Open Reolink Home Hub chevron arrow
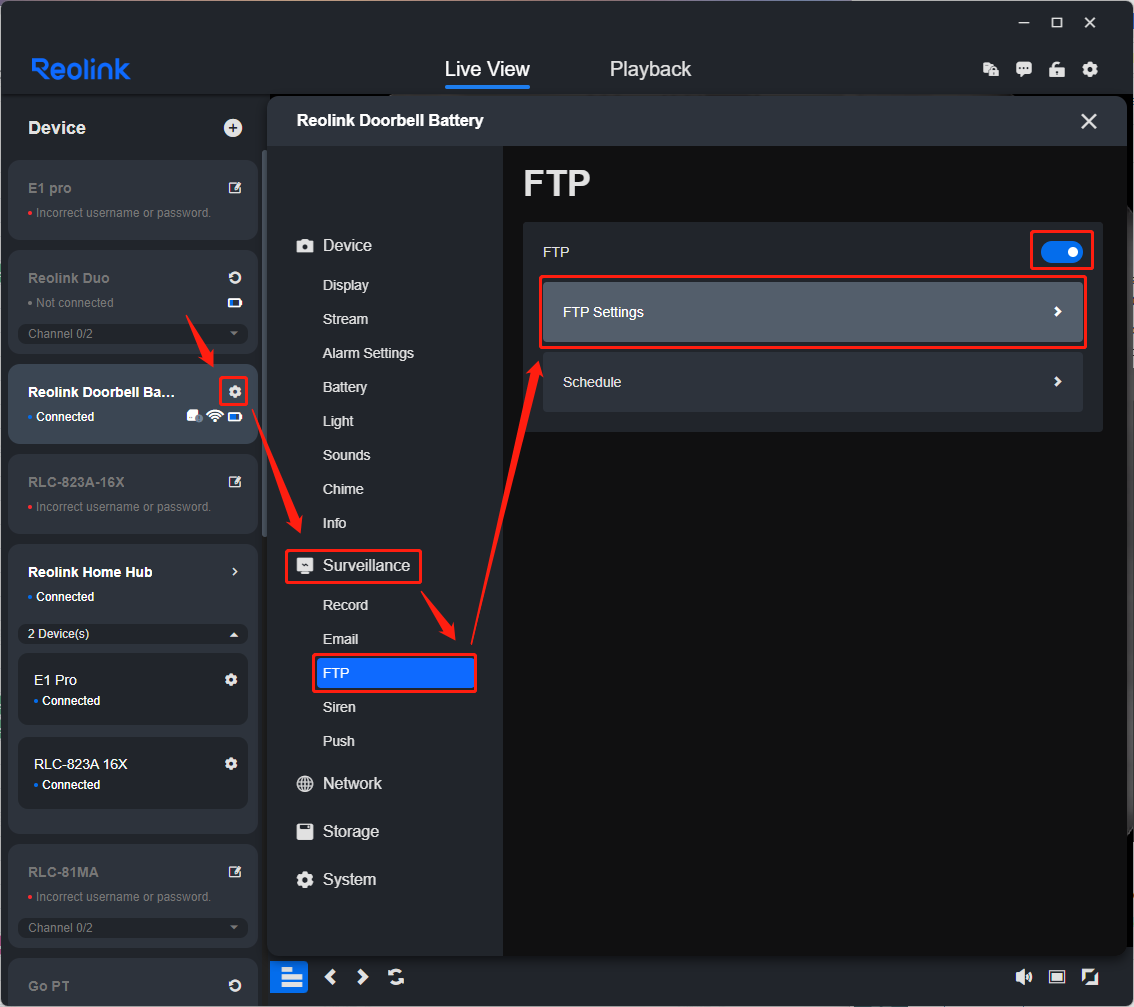Image resolution: width=1134 pixels, height=1007 pixels. (x=235, y=572)
